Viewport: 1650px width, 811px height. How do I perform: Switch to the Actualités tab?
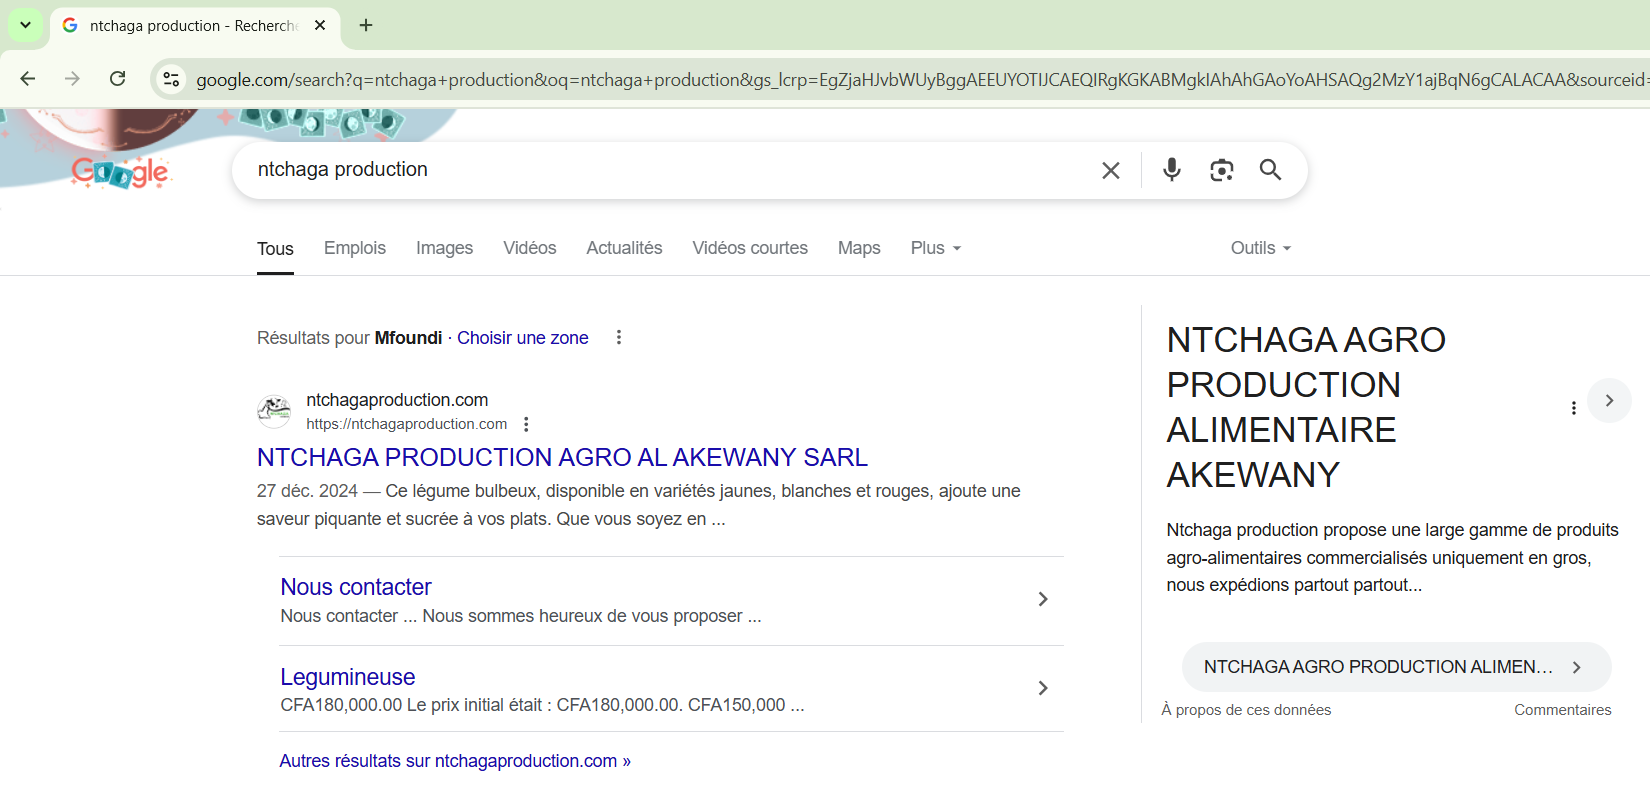click(x=624, y=248)
